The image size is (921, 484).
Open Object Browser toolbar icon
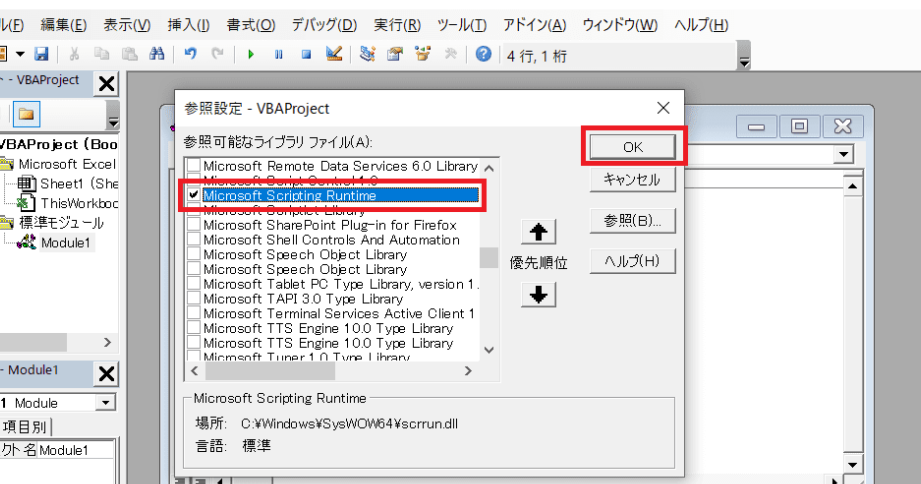click(423, 55)
